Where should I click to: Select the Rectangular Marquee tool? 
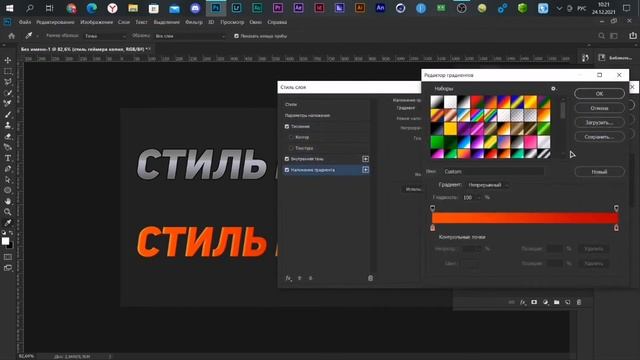8,71
